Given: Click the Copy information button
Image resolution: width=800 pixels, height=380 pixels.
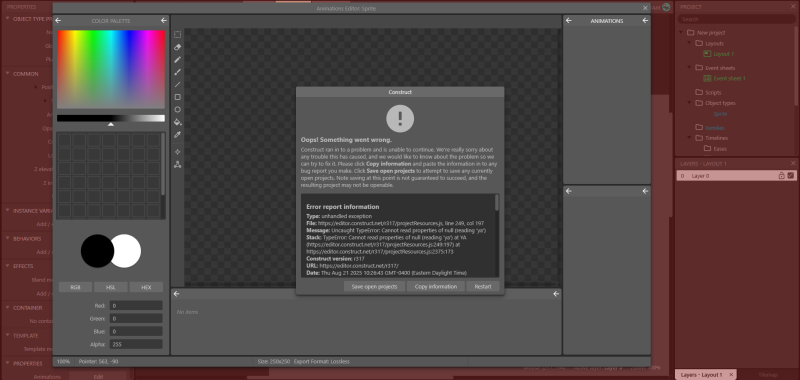Looking at the screenshot, I should 436,287.
